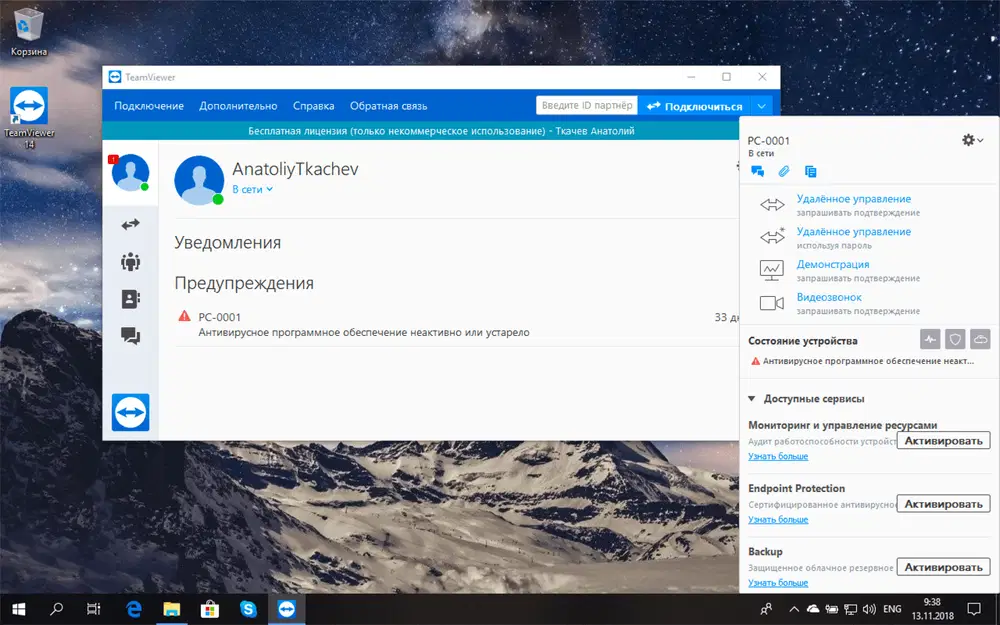Screen dimensions: 1000x625
Task: Open Remote Control arrows tab in sidebar
Action: 130,224
